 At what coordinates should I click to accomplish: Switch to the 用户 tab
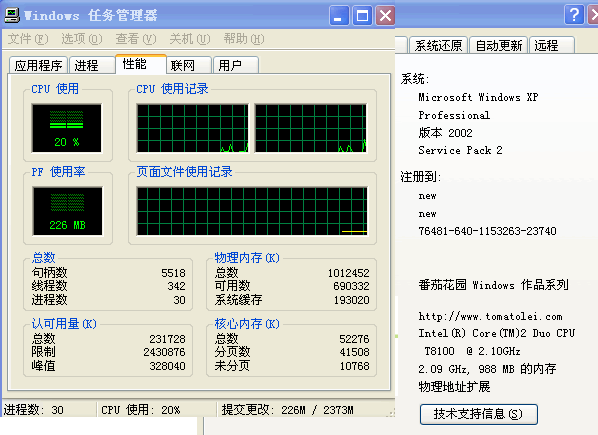[236, 65]
